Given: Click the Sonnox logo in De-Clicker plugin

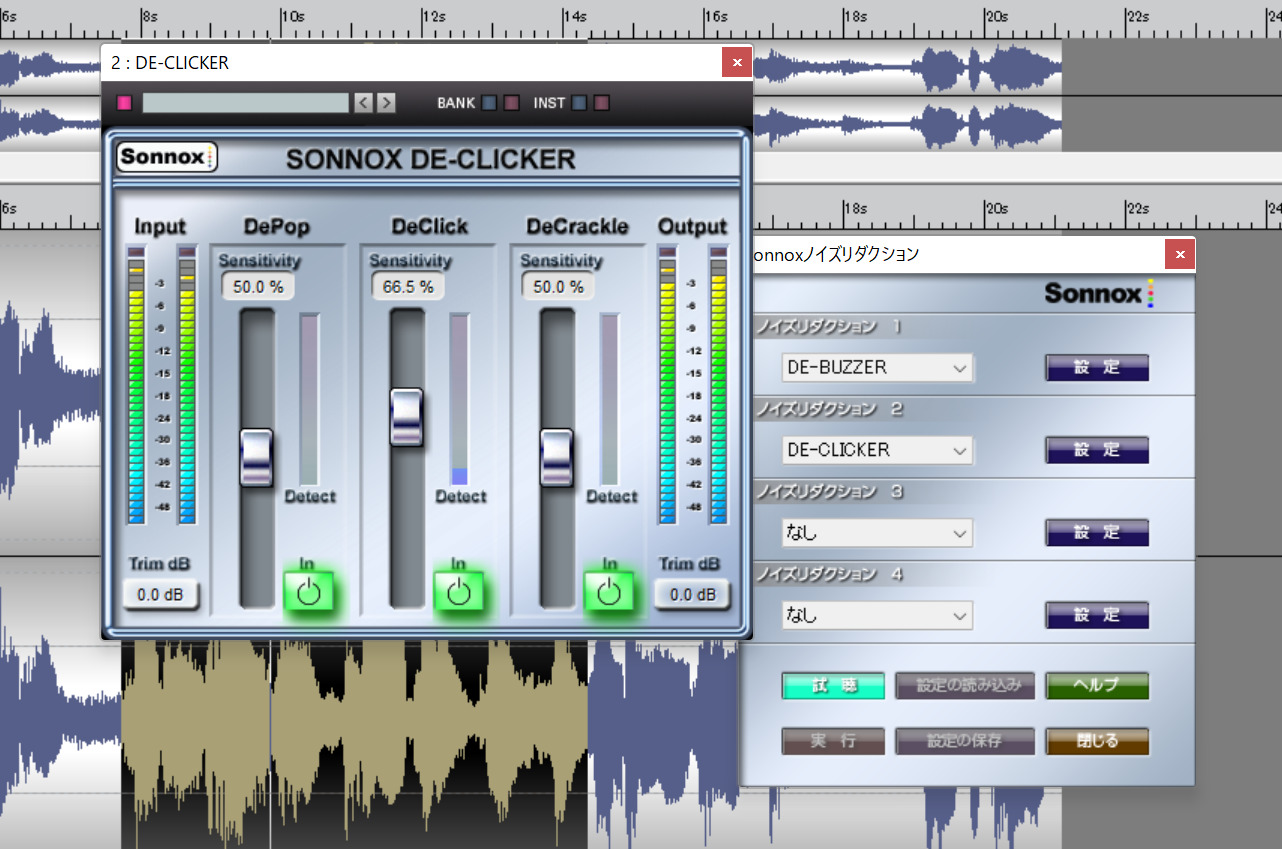Looking at the screenshot, I should [167, 158].
